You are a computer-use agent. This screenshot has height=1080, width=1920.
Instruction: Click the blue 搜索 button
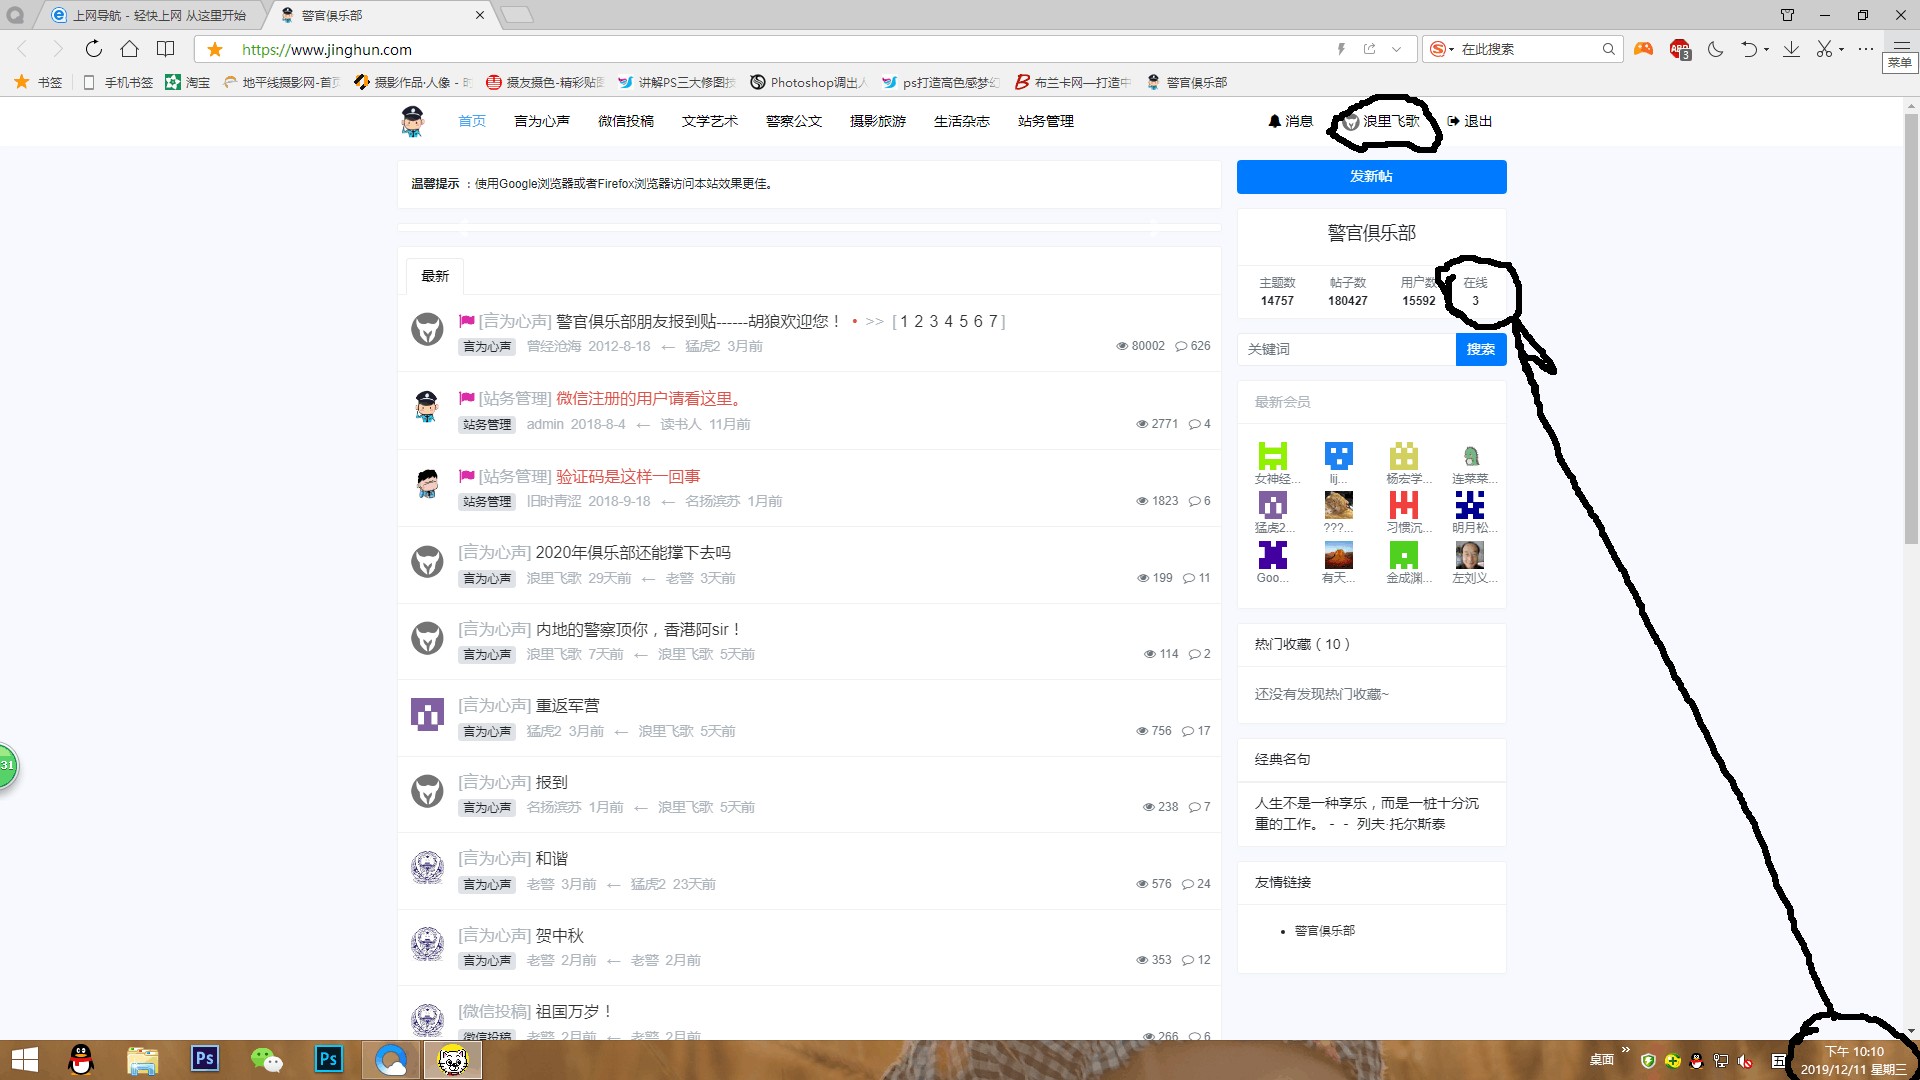click(1480, 349)
